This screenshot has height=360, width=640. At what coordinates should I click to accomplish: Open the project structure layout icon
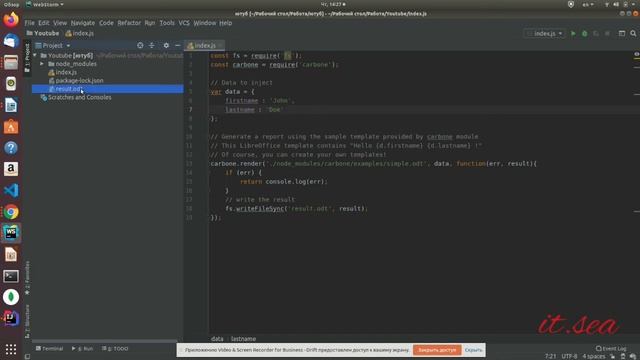point(622,33)
